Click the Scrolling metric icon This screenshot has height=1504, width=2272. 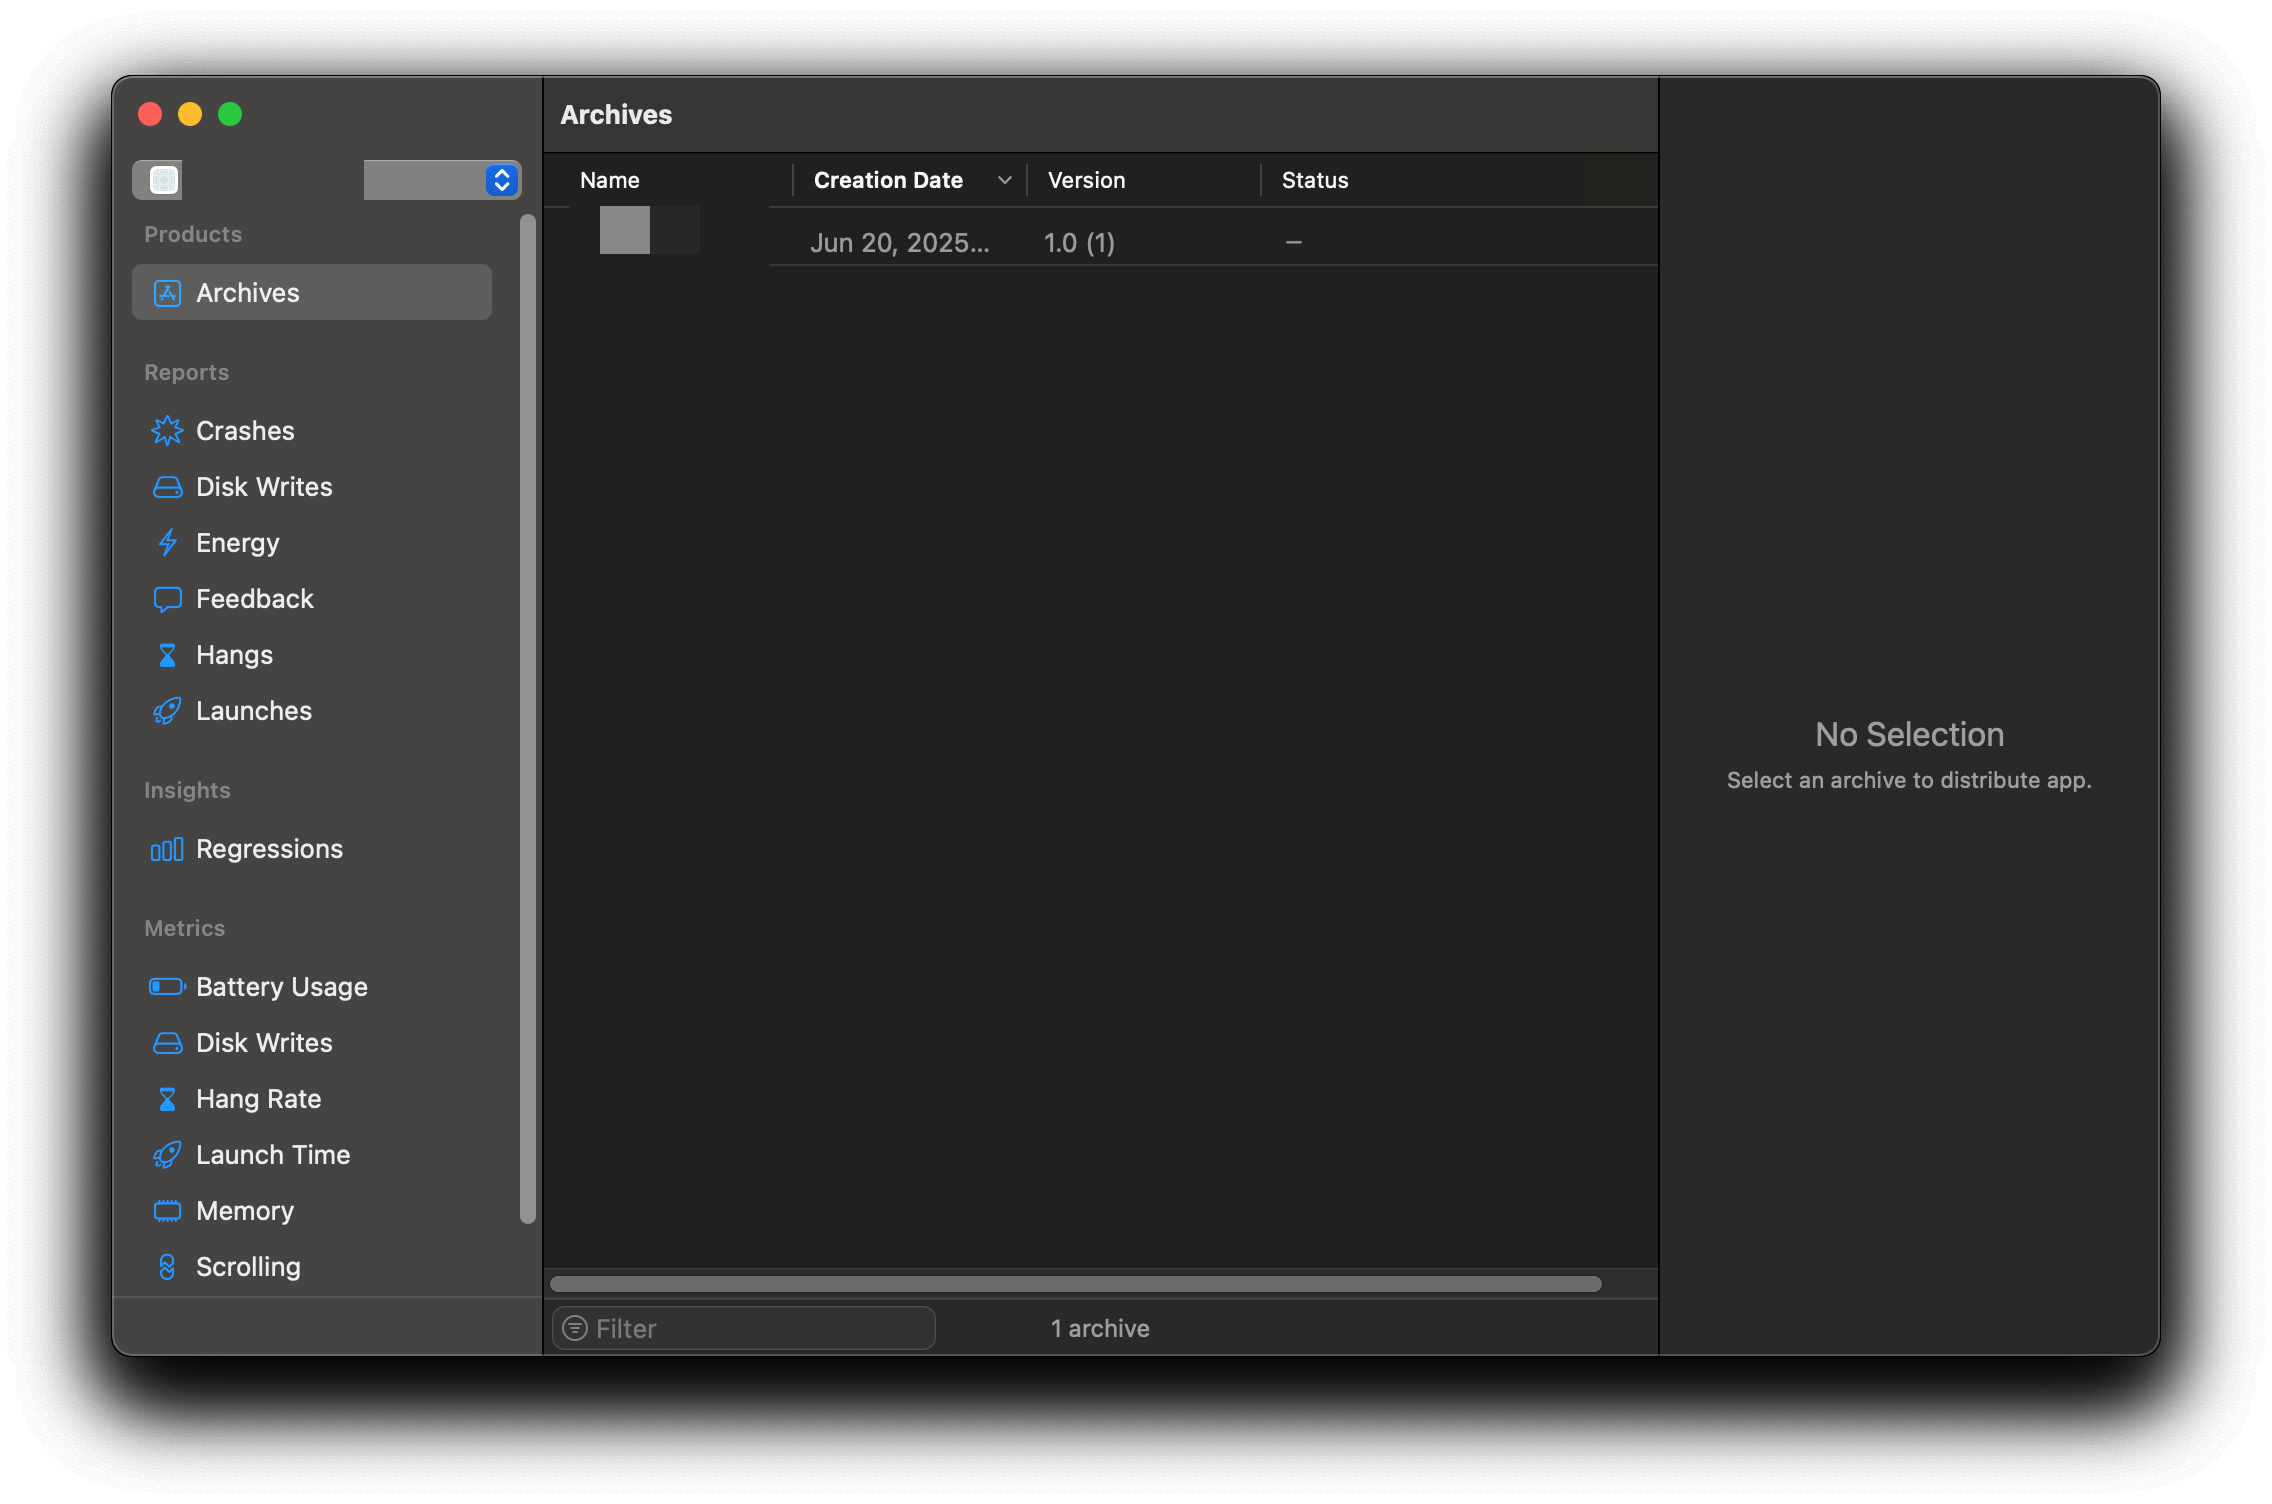click(167, 1267)
